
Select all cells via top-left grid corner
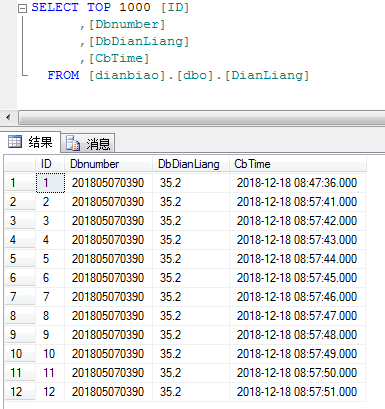[20, 164]
